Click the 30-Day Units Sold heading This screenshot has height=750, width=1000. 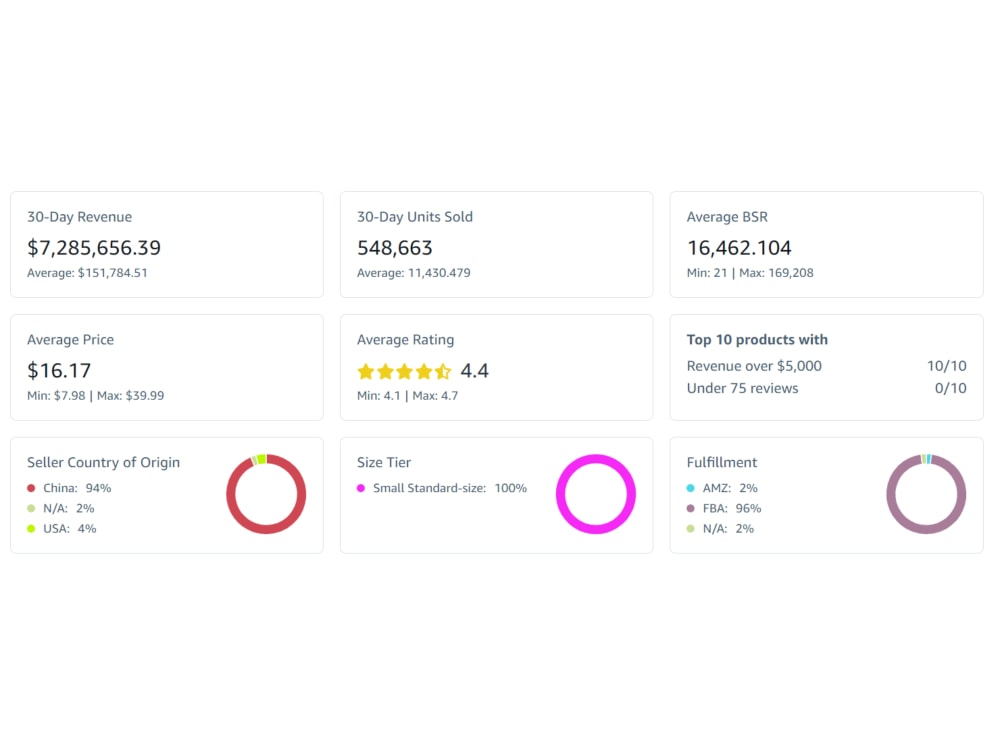click(x=415, y=217)
